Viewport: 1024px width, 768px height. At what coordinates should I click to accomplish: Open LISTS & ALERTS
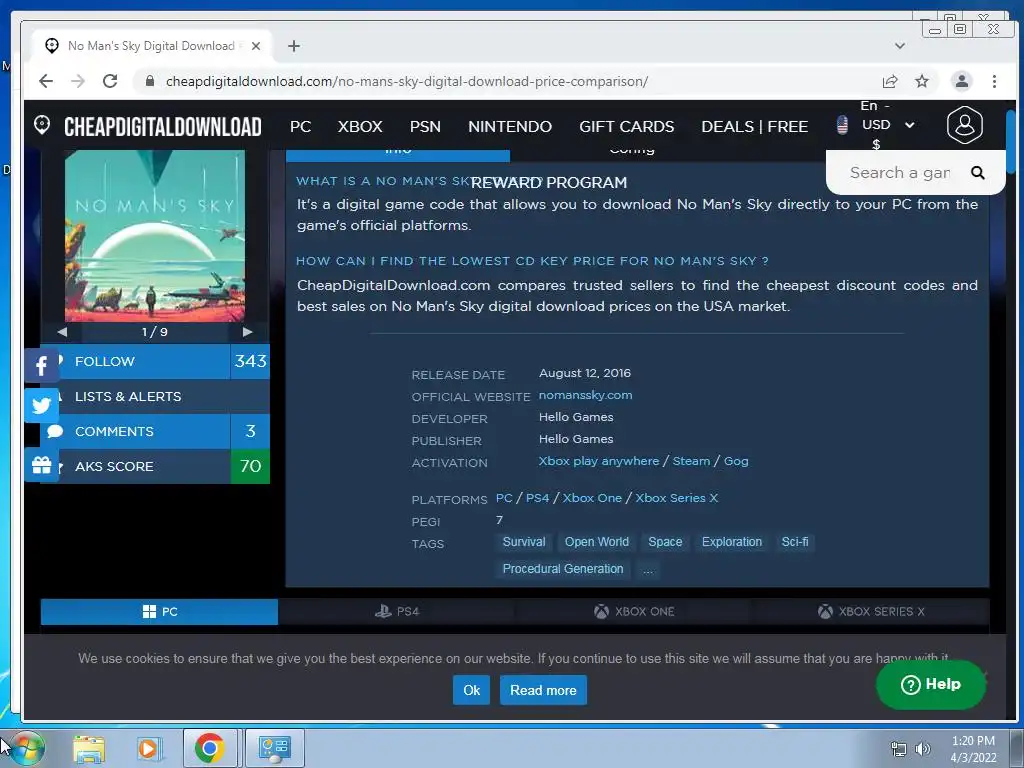155,396
